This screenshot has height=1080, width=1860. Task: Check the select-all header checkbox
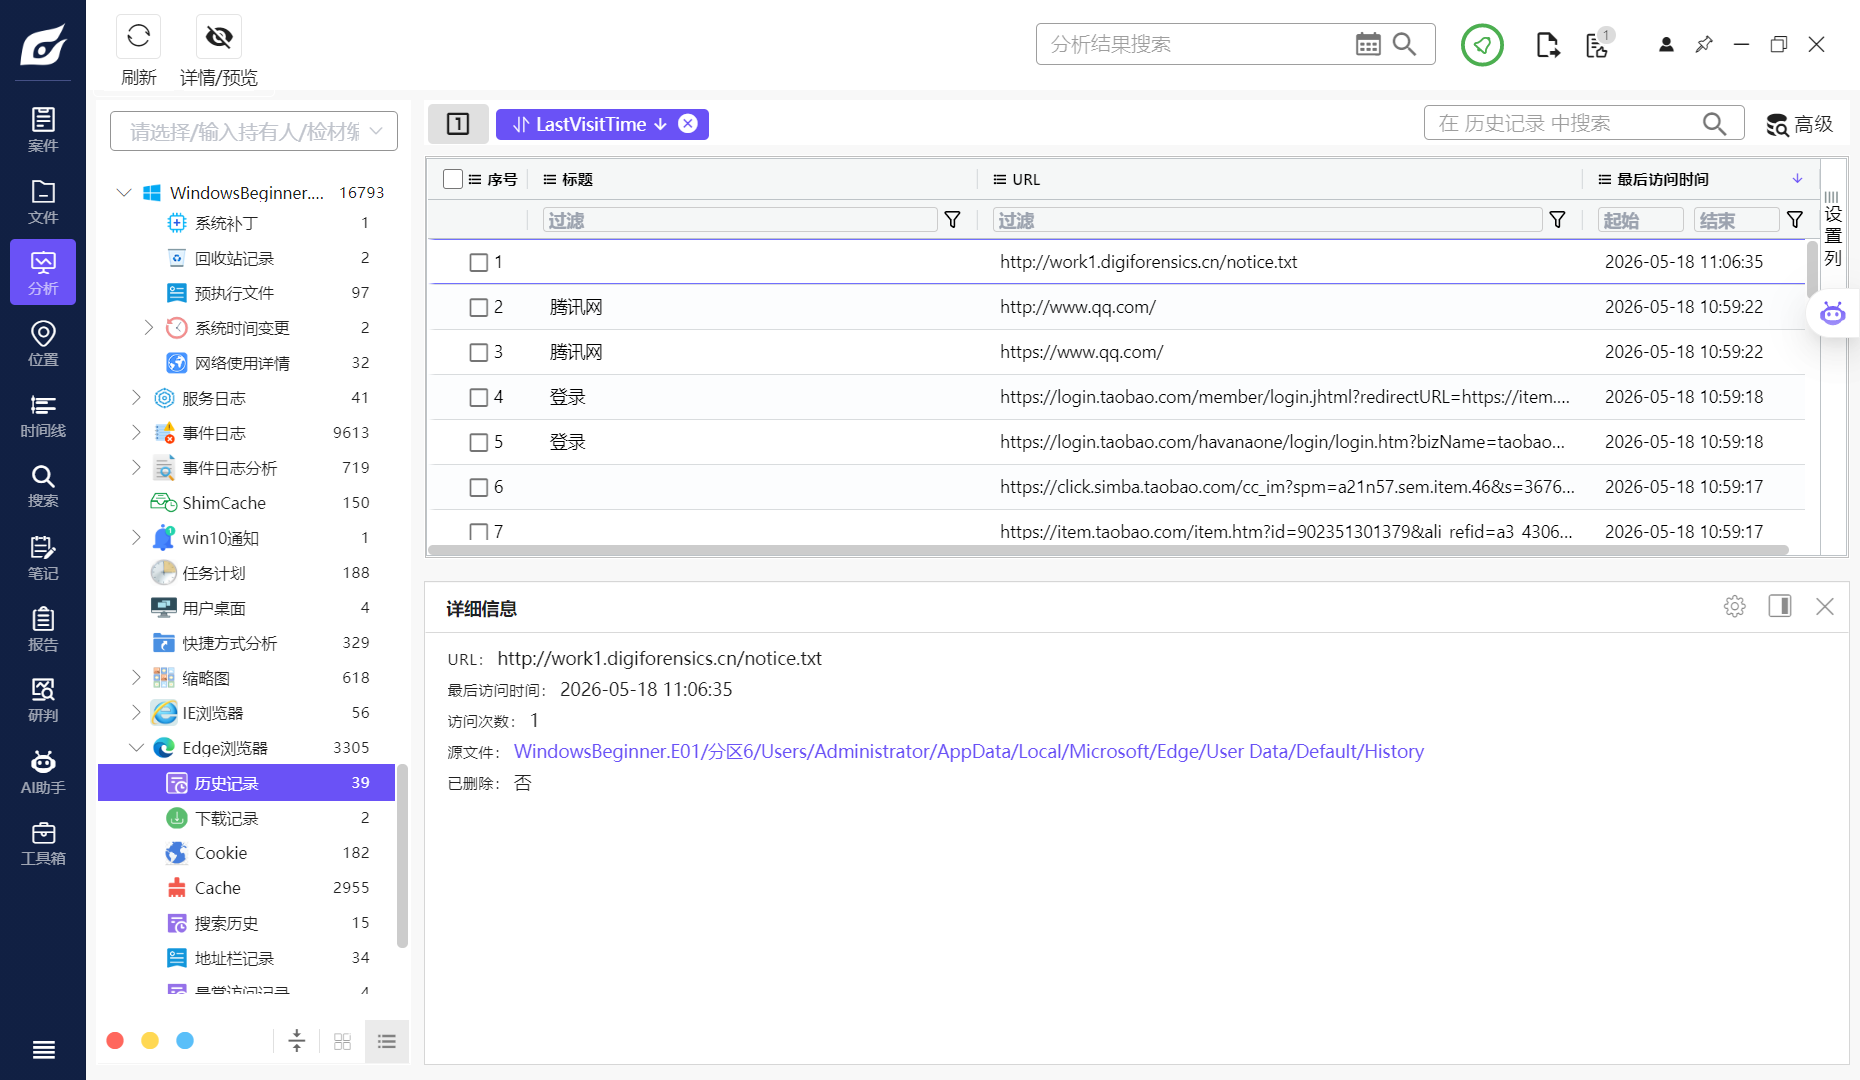453,179
